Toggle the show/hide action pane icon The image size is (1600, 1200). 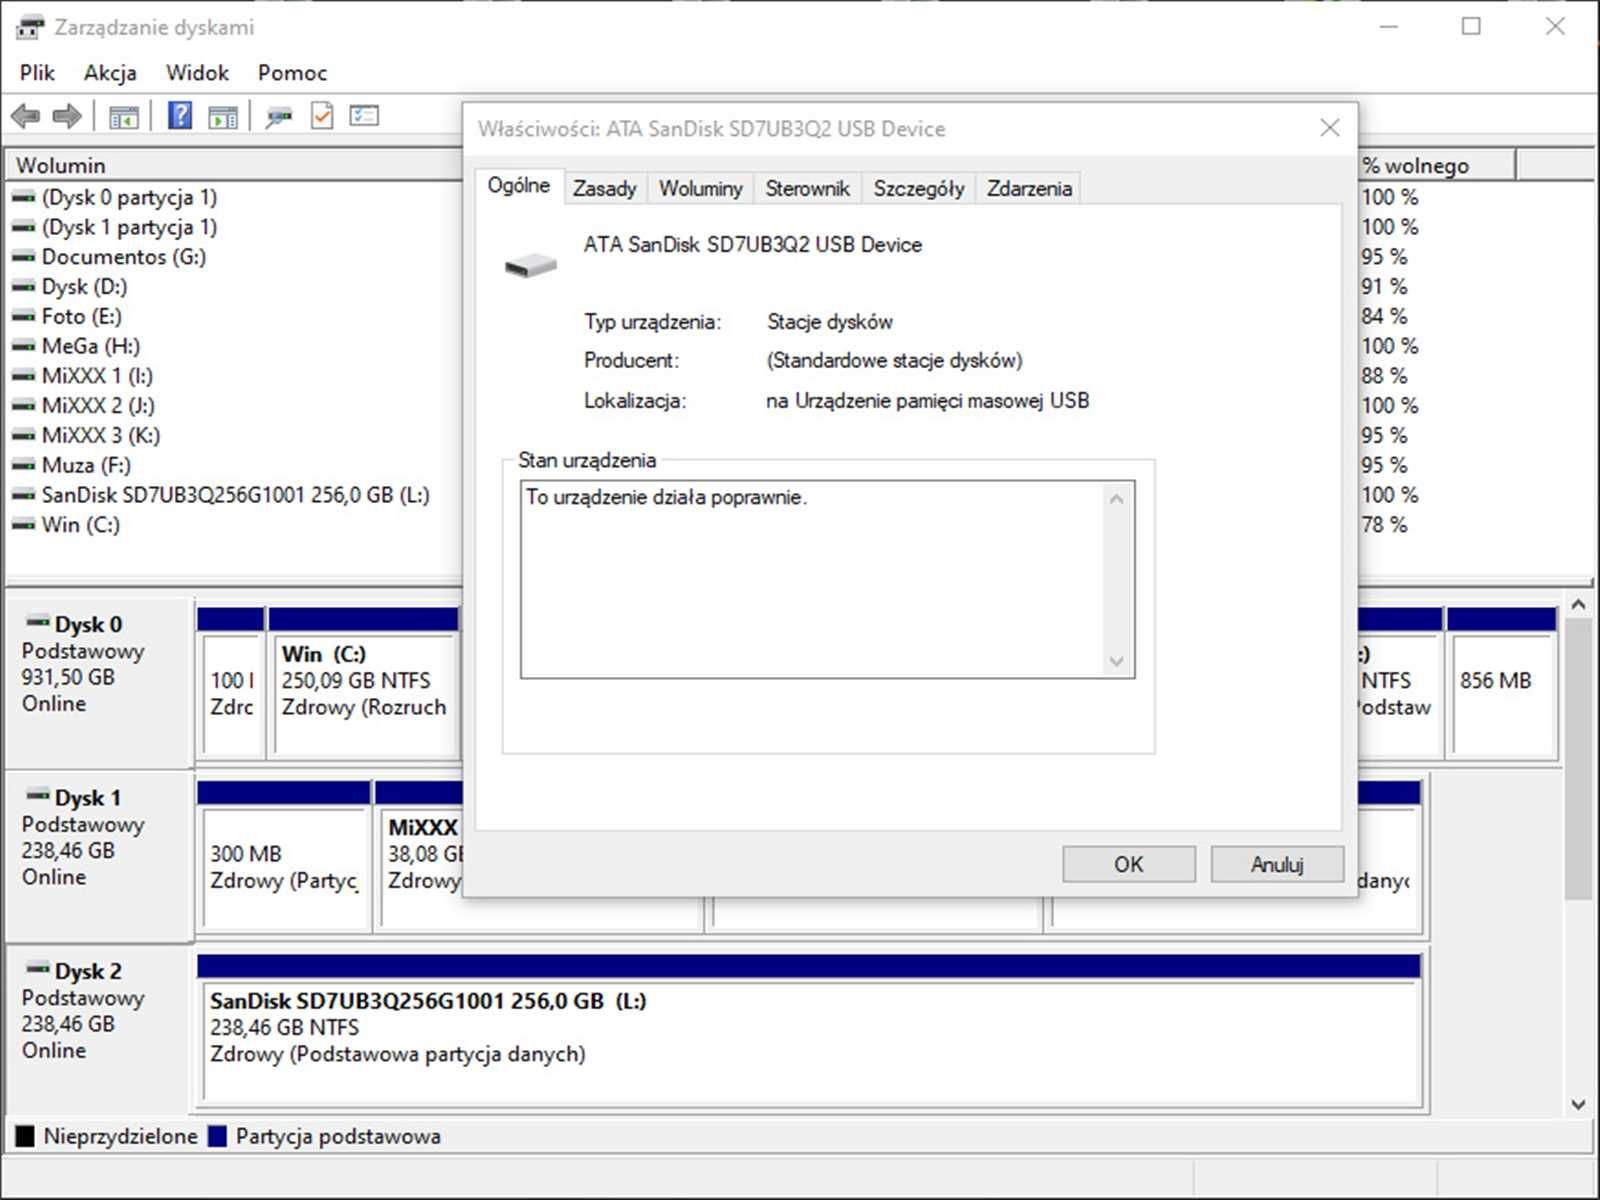click(223, 117)
